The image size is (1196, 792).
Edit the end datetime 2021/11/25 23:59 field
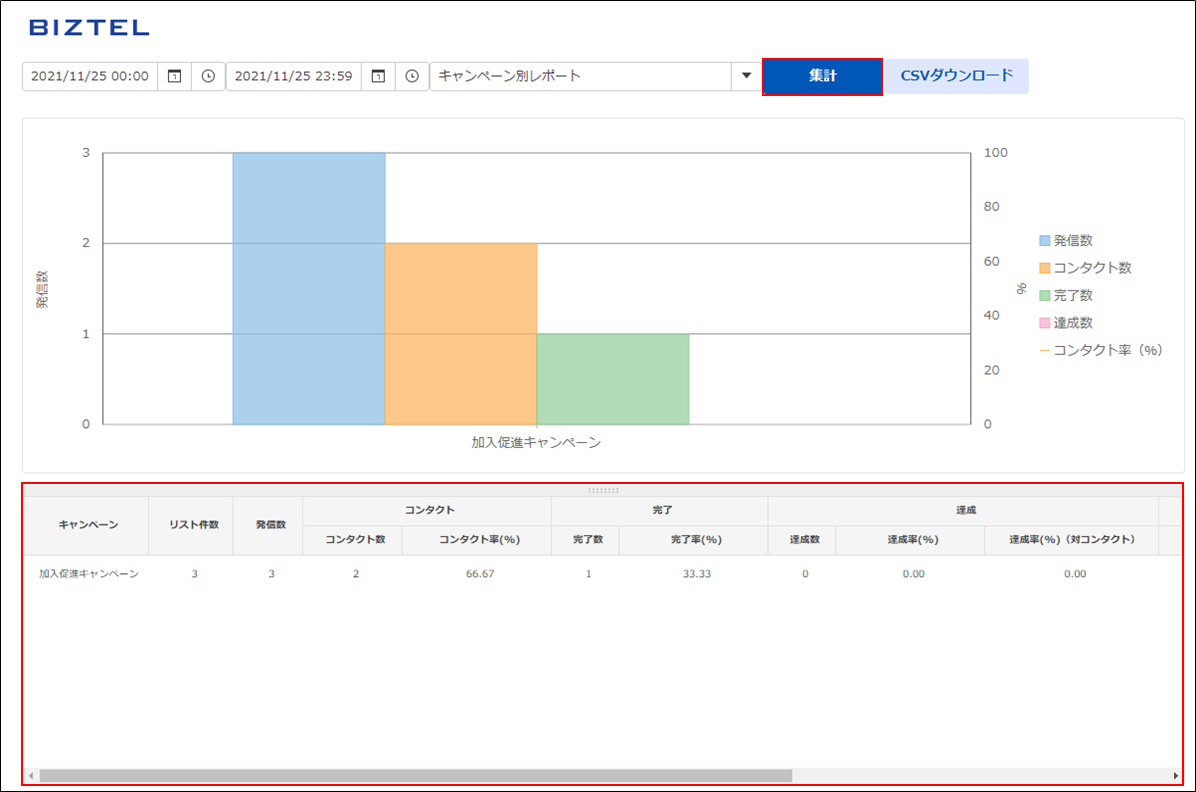294,76
